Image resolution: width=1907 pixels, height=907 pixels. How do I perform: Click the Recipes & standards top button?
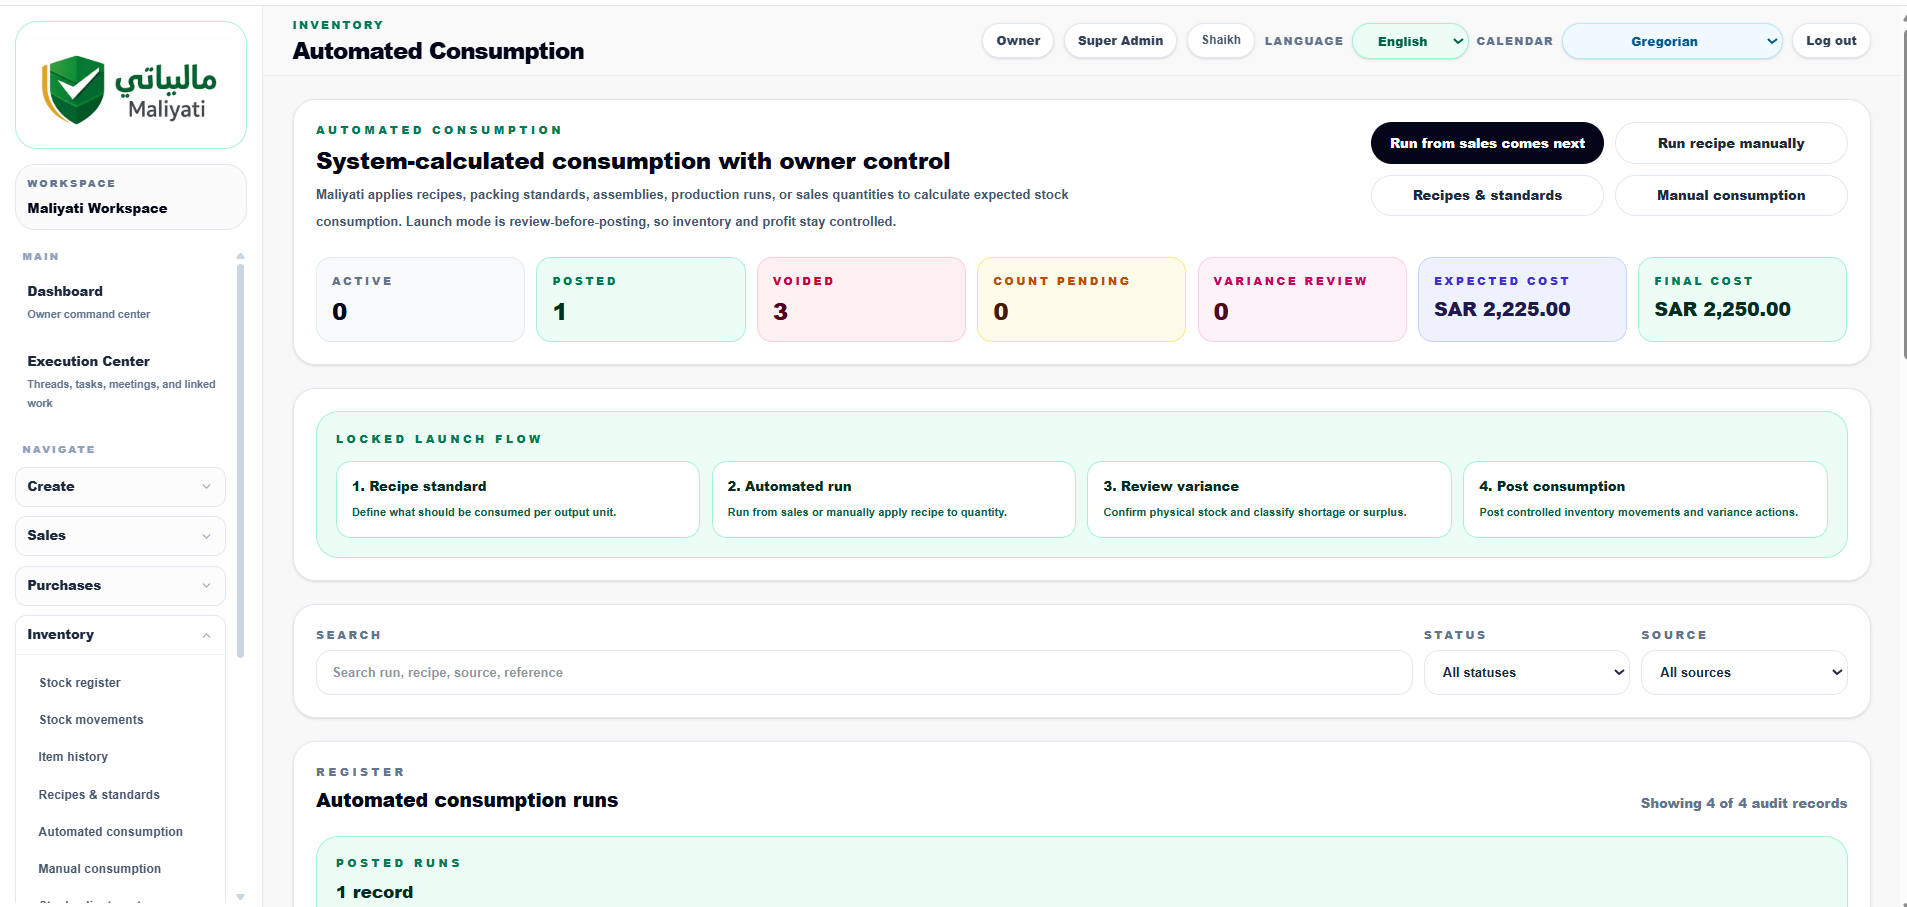pos(1487,195)
